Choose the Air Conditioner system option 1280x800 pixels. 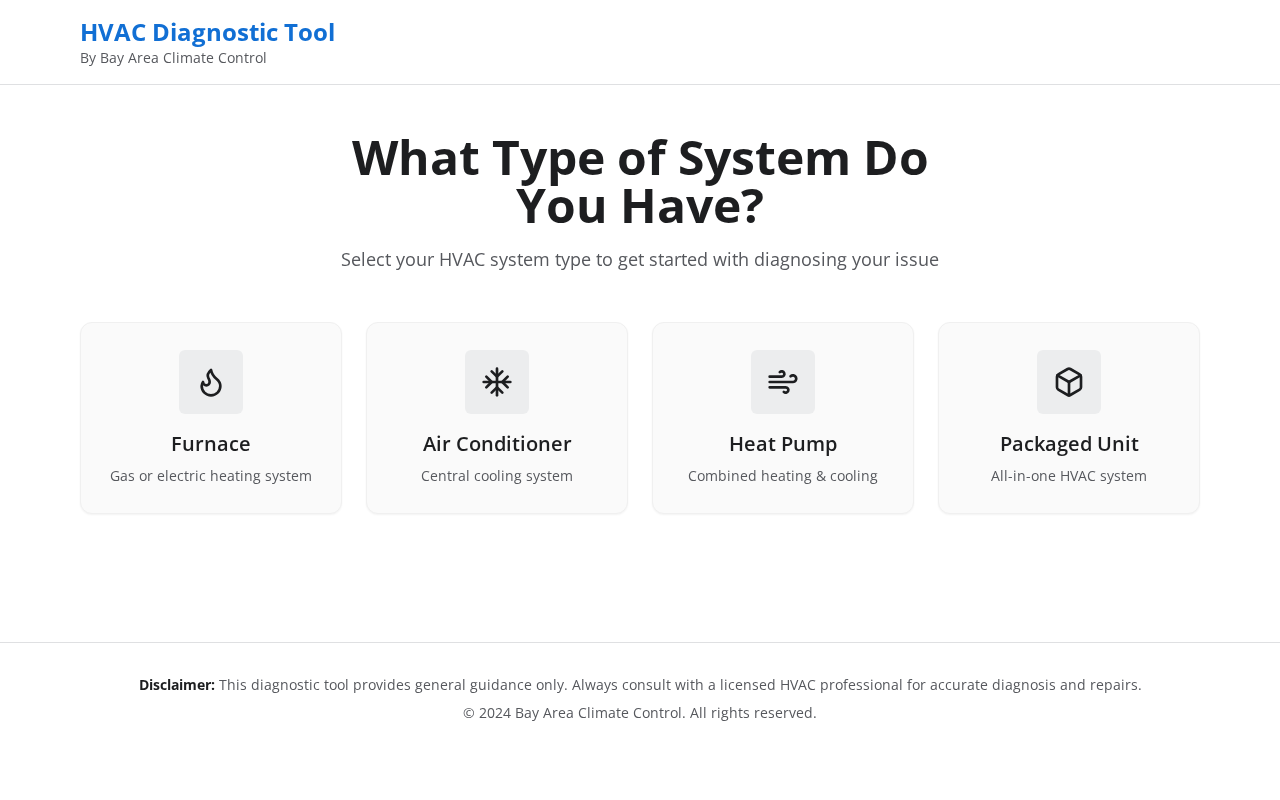pyautogui.click(x=497, y=418)
